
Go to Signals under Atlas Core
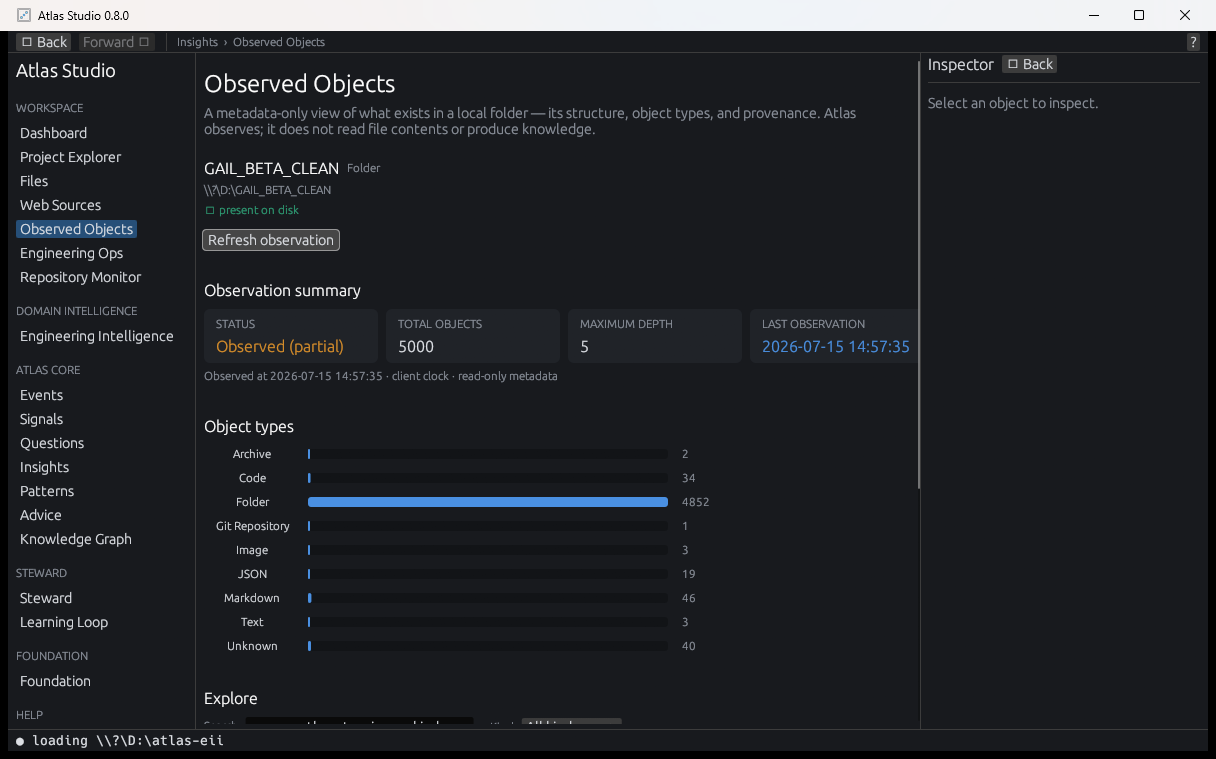pos(41,419)
